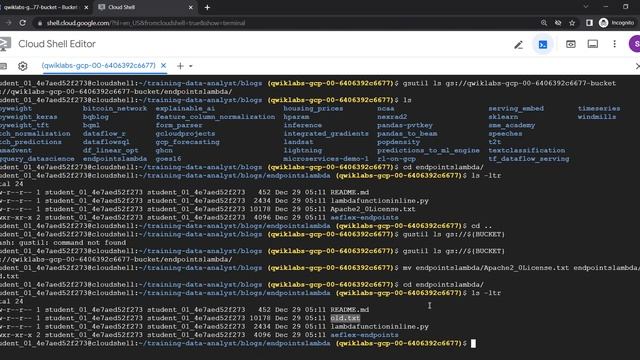This screenshot has width=640, height=360.
Task: Click the Incognito profile indicator
Action: click(x=616, y=23)
